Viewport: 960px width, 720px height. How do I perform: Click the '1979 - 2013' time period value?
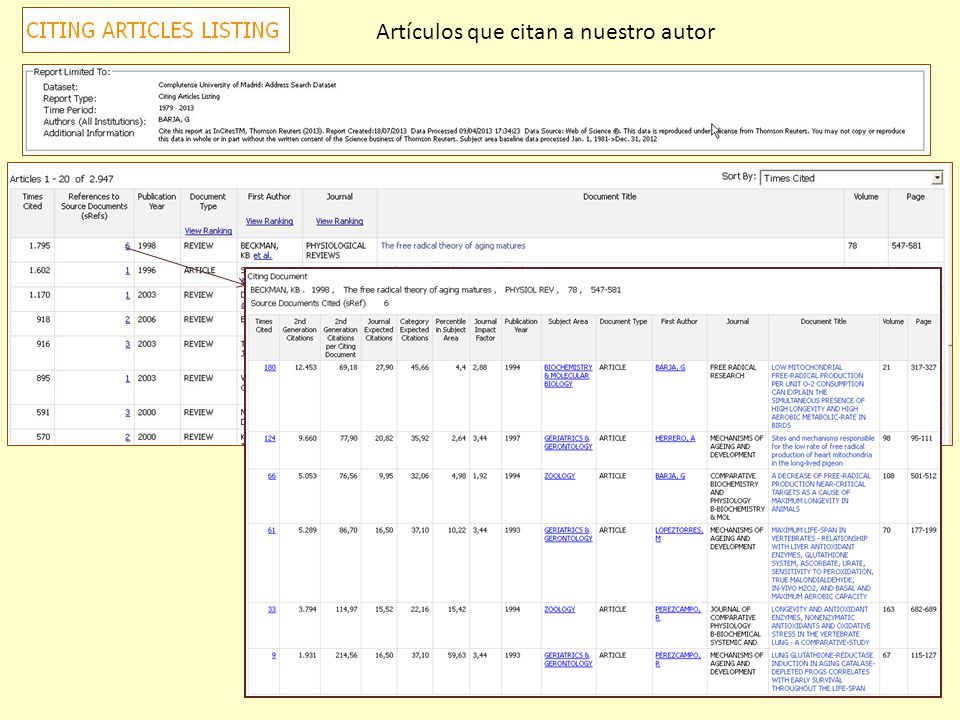(176, 108)
